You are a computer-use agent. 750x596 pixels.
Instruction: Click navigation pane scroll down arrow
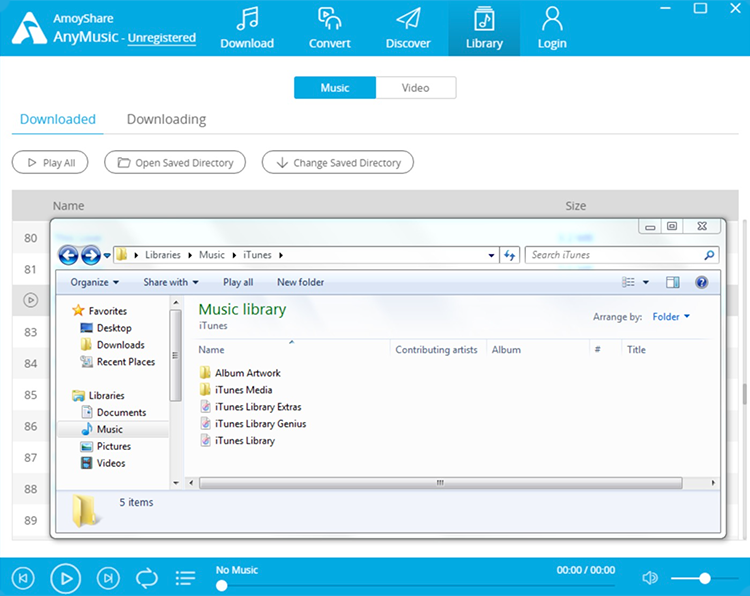coord(176,483)
